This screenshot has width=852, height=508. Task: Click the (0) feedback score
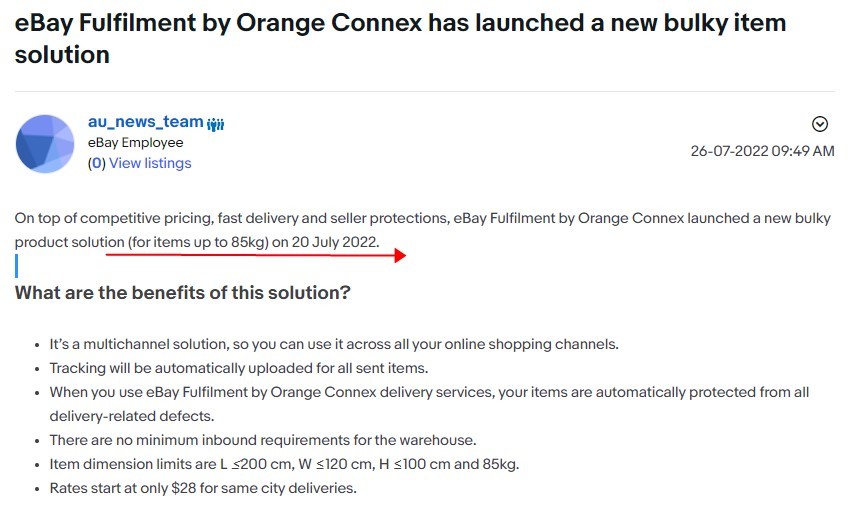point(96,163)
